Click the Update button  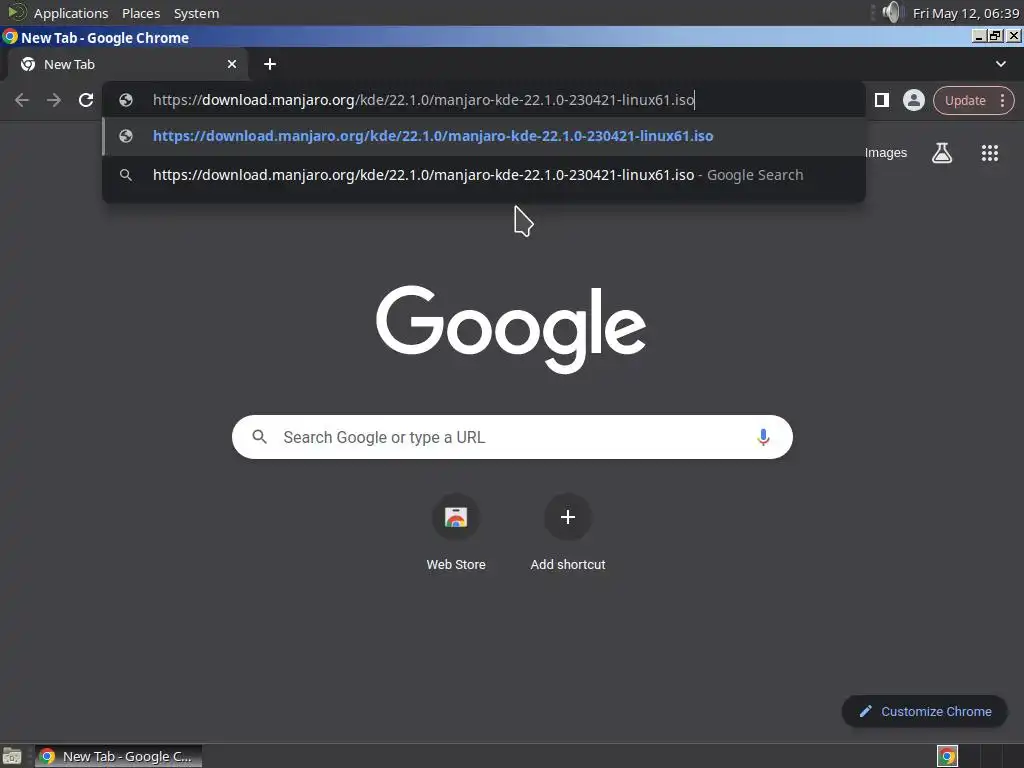tap(965, 101)
